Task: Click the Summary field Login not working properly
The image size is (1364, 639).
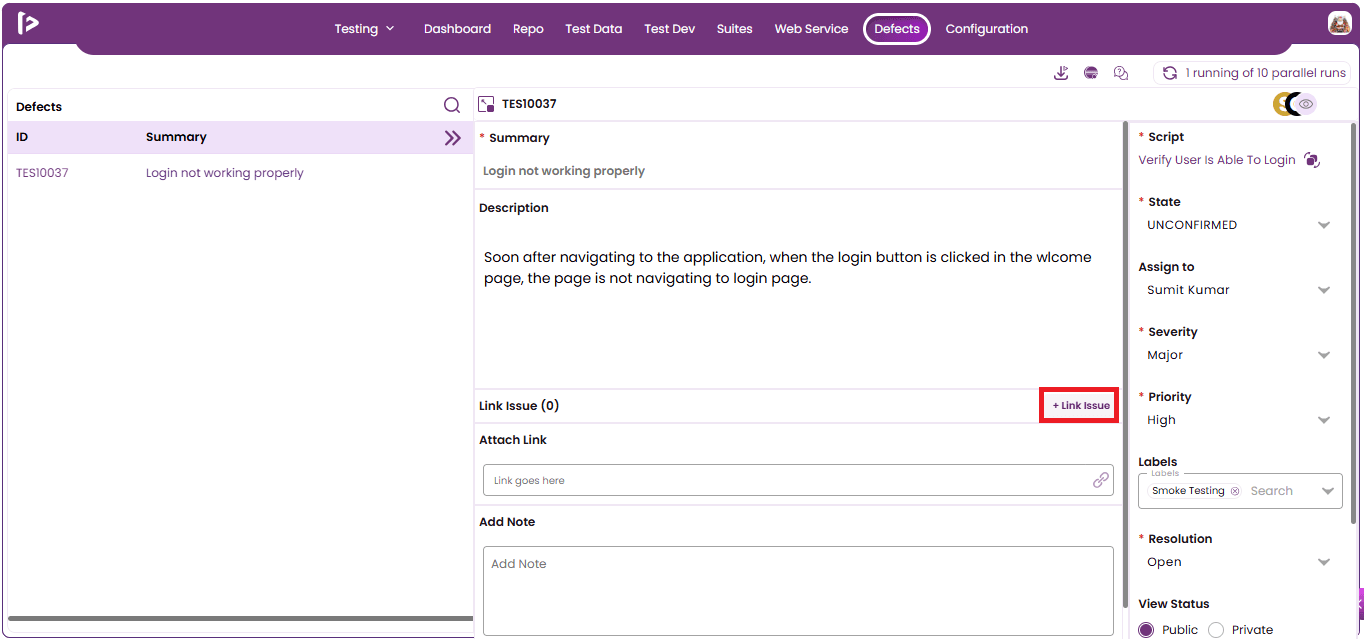Action: 564,171
